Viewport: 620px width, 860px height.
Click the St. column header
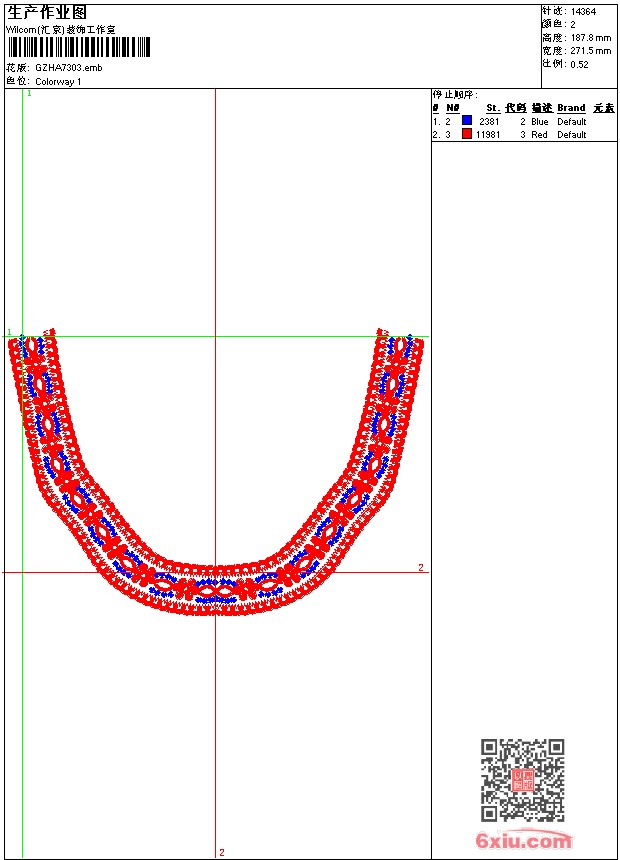(x=492, y=108)
